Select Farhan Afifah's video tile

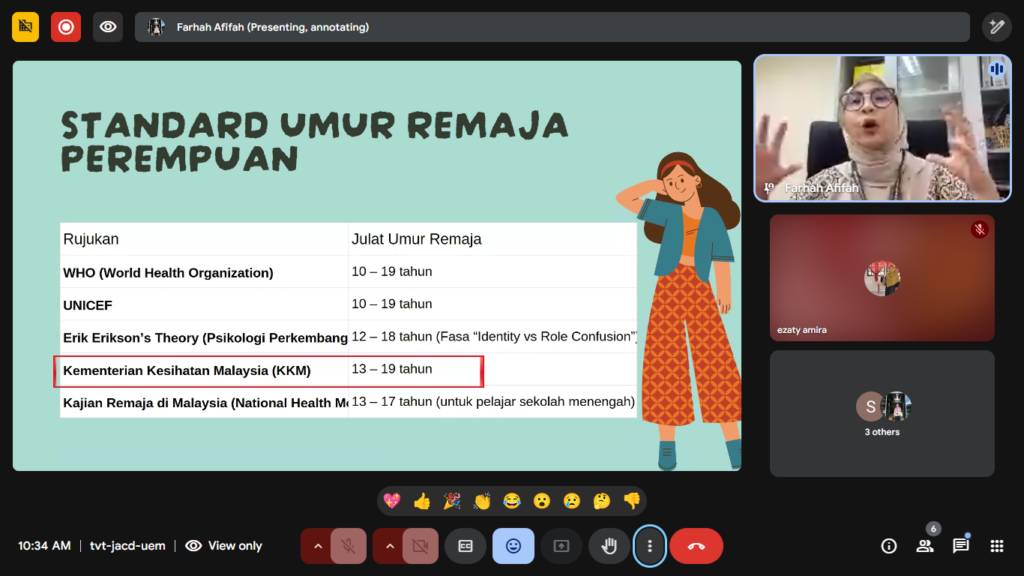[x=882, y=128]
